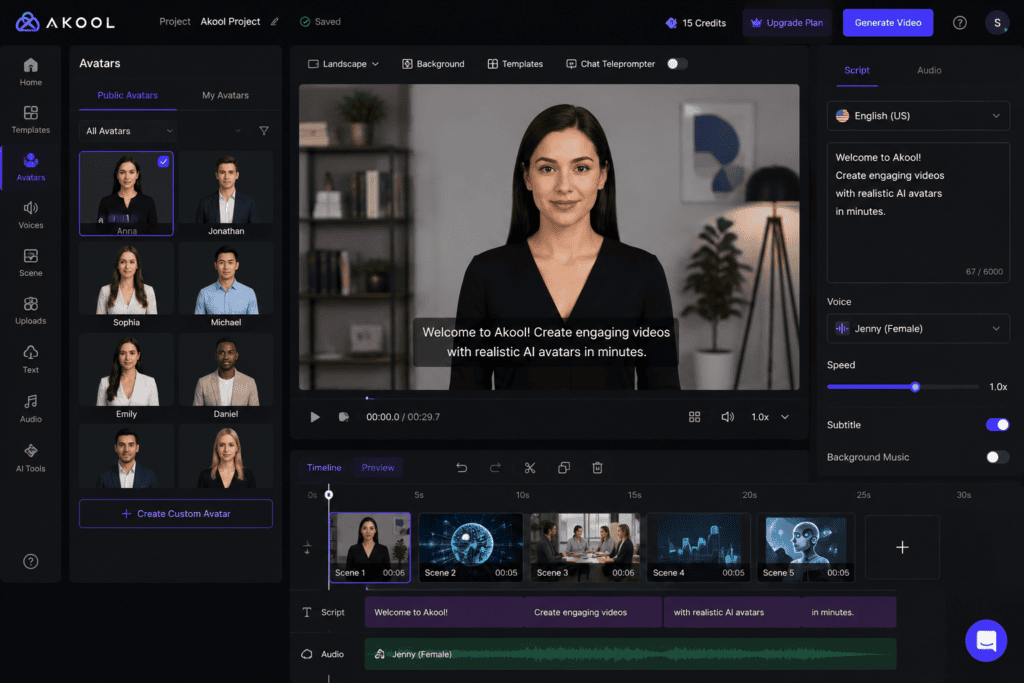Image resolution: width=1024 pixels, height=683 pixels.
Task: Undo the last timeline action
Action: click(x=462, y=468)
